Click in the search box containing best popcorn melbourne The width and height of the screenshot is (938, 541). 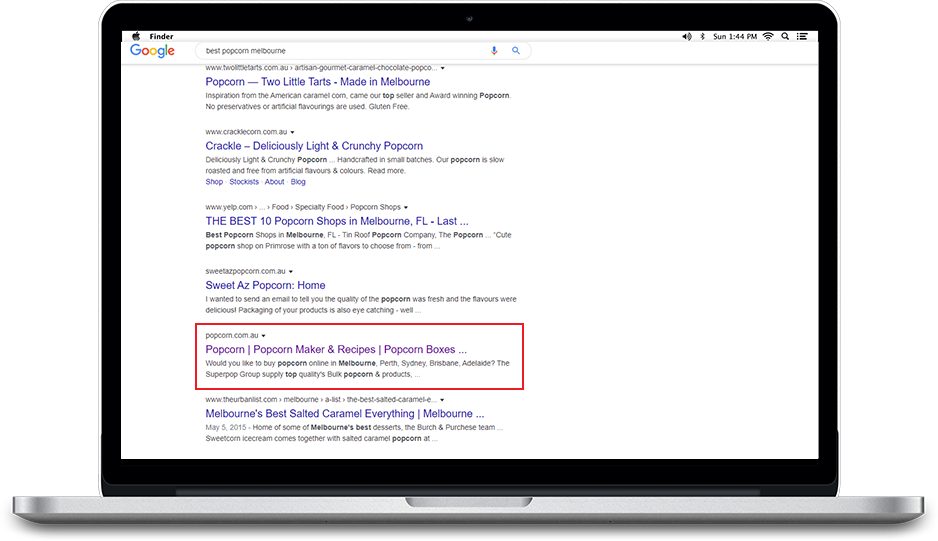point(340,51)
